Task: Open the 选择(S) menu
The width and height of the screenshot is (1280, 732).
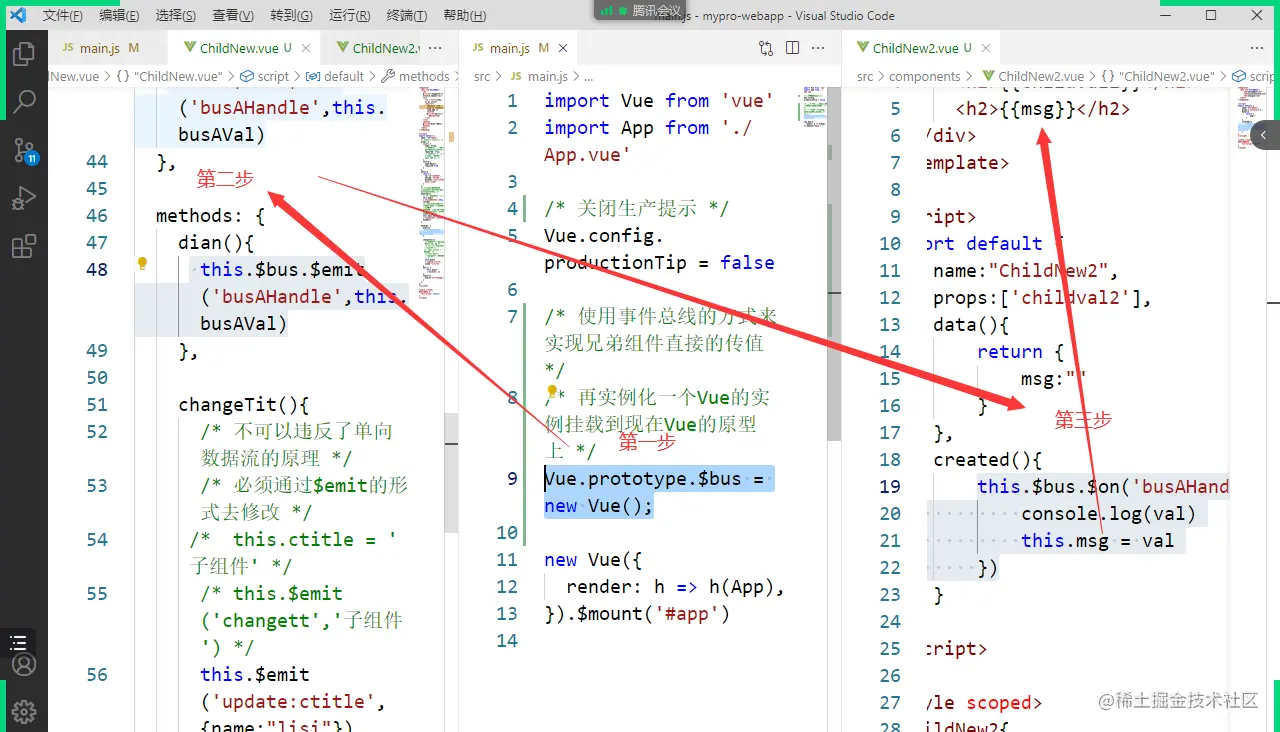Action: click(x=176, y=15)
